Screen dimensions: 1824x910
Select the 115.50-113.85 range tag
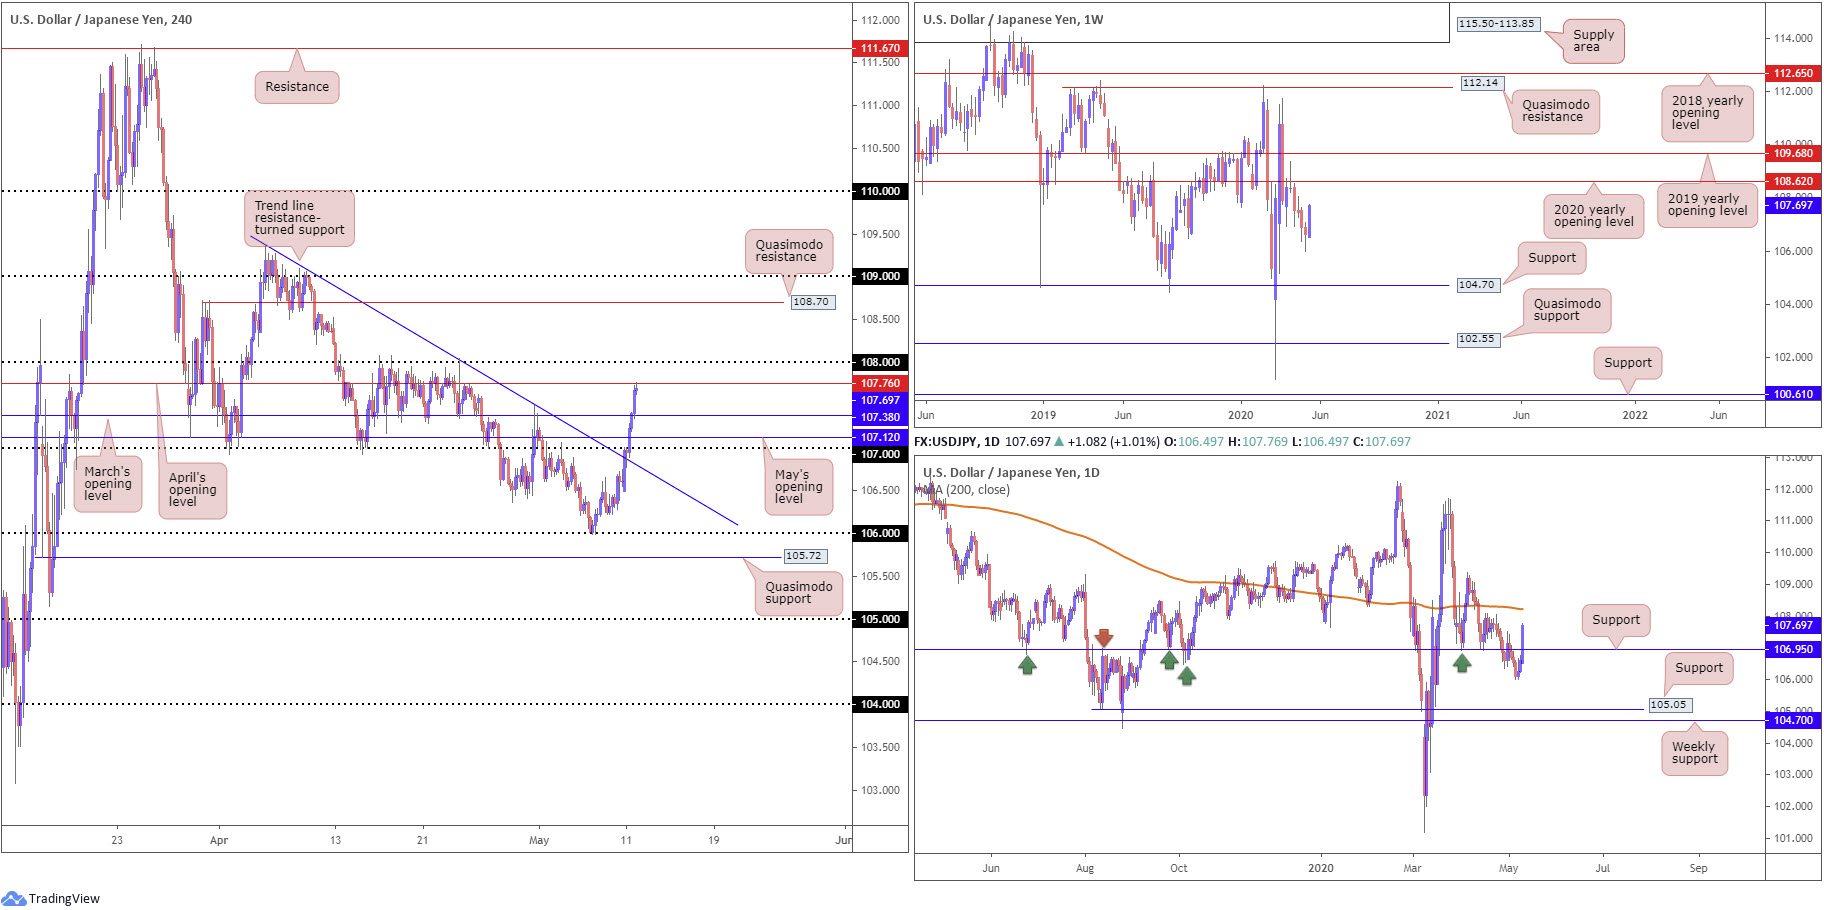pyautogui.click(x=1496, y=24)
